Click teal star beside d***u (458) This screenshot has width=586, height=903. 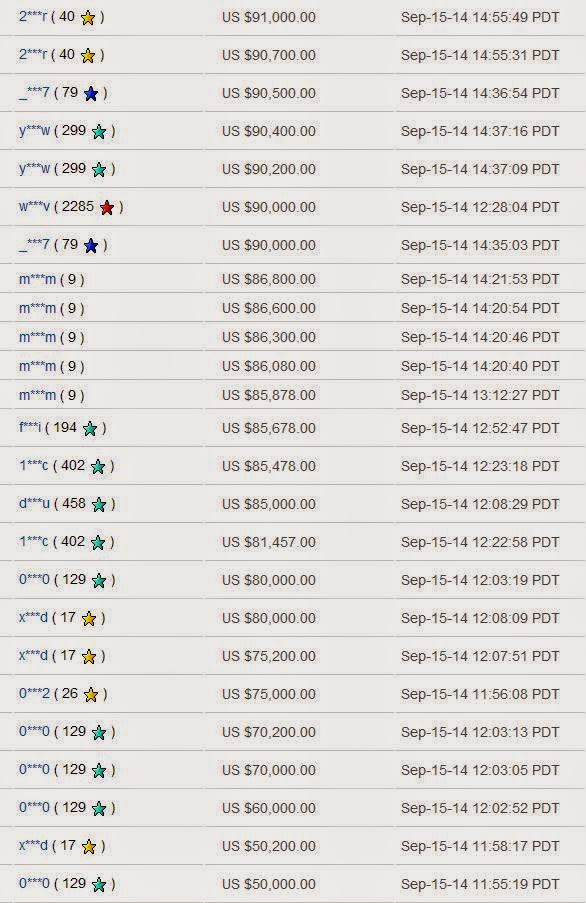point(99,504)
